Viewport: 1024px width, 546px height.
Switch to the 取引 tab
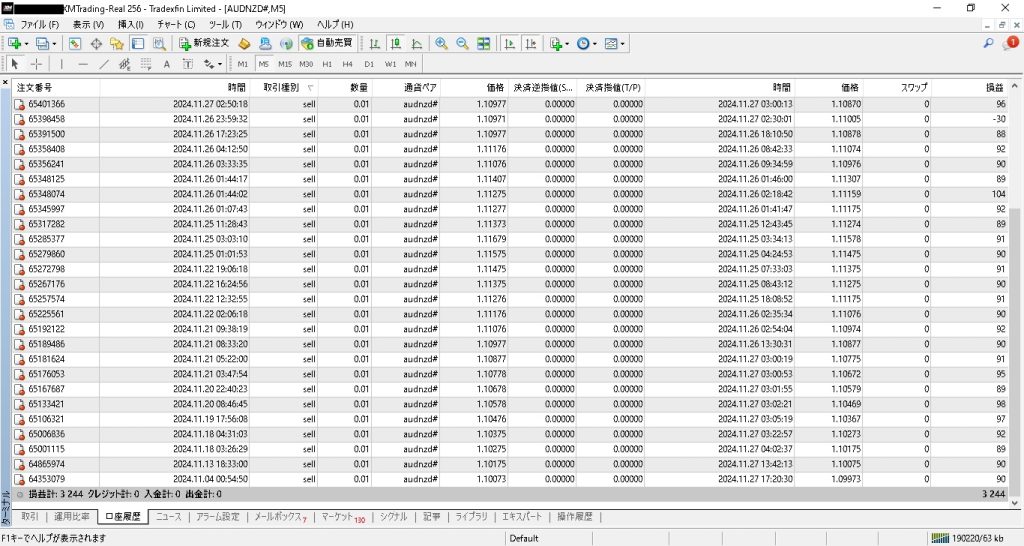click(30, 517)
